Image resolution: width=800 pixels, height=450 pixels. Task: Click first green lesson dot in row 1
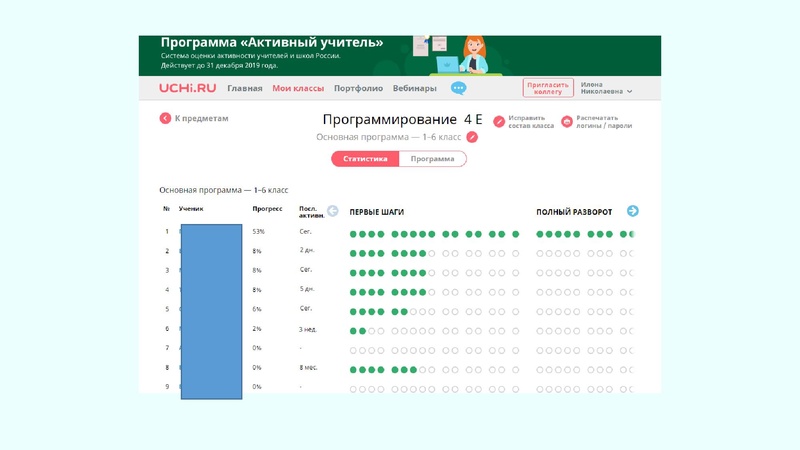[x=353, y=234]
